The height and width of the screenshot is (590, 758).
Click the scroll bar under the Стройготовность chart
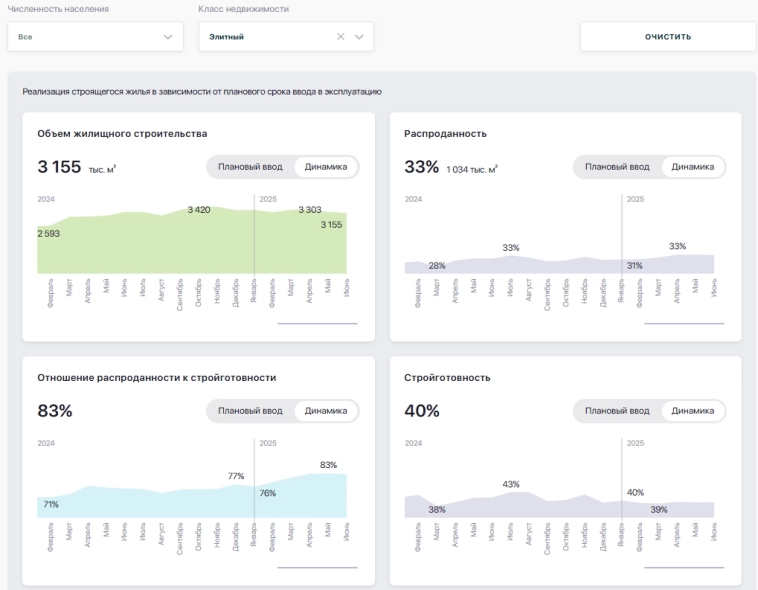pyautogui.click(x=684, y=568)
